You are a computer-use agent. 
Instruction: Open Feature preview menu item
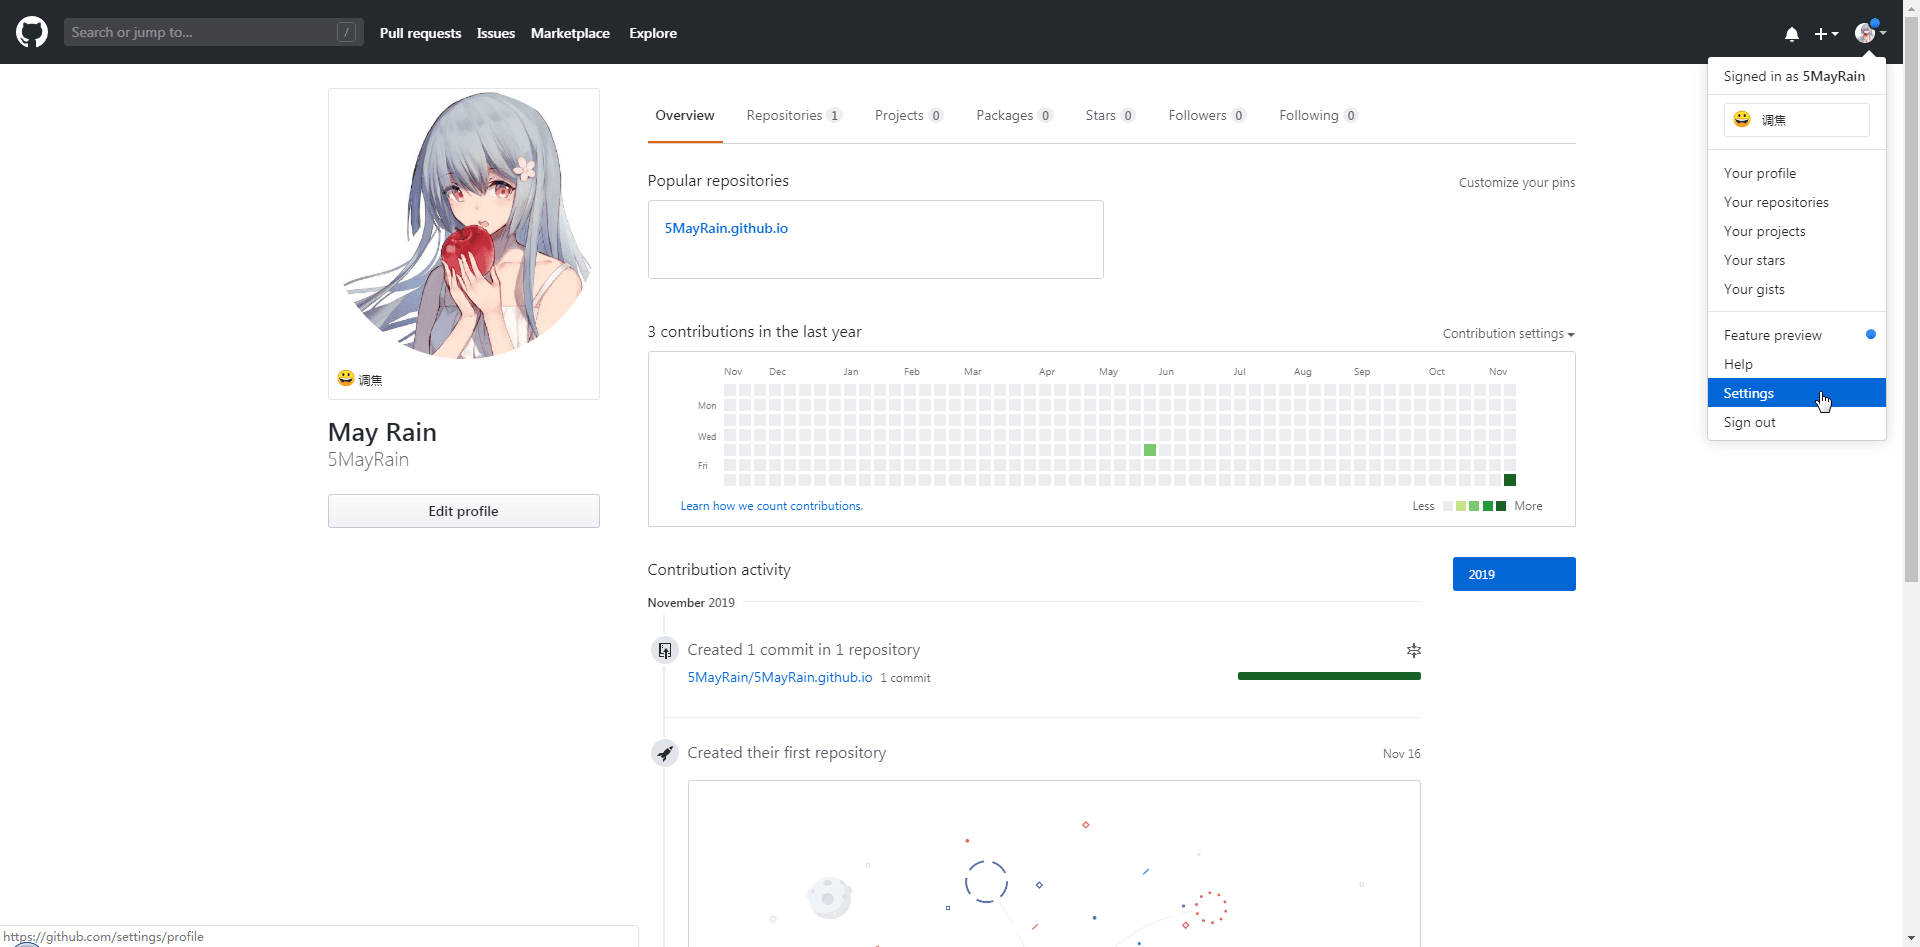1797,335
